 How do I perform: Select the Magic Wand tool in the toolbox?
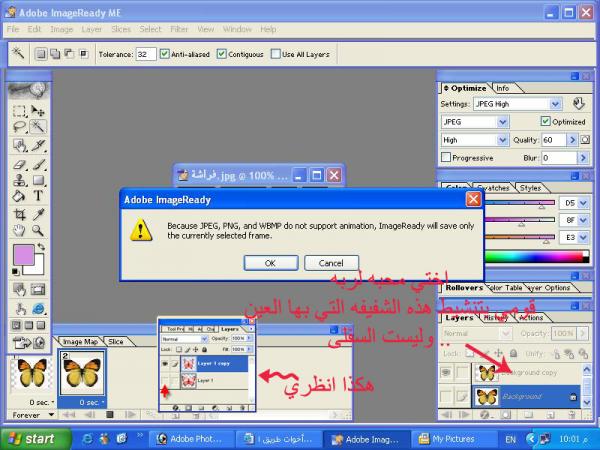(38, 127)
